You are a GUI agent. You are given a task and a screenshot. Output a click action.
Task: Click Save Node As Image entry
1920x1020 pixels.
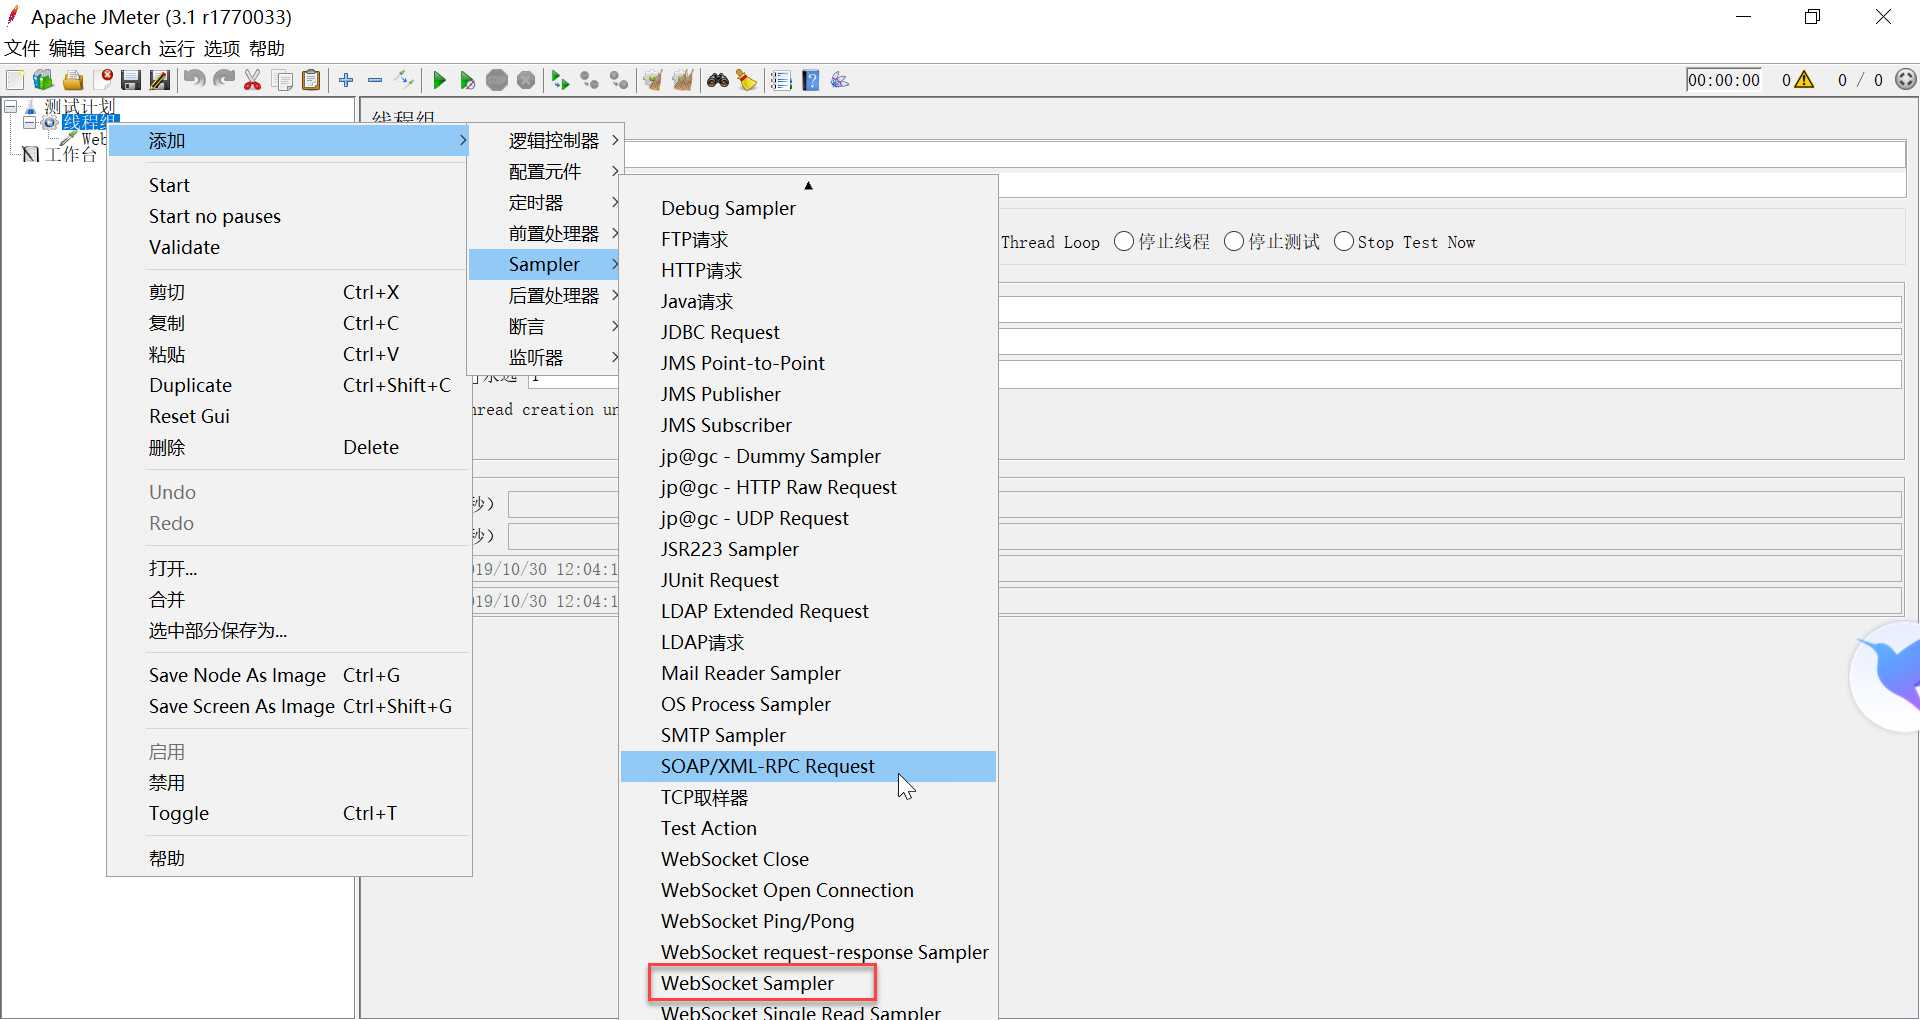(x=288, y=676)
